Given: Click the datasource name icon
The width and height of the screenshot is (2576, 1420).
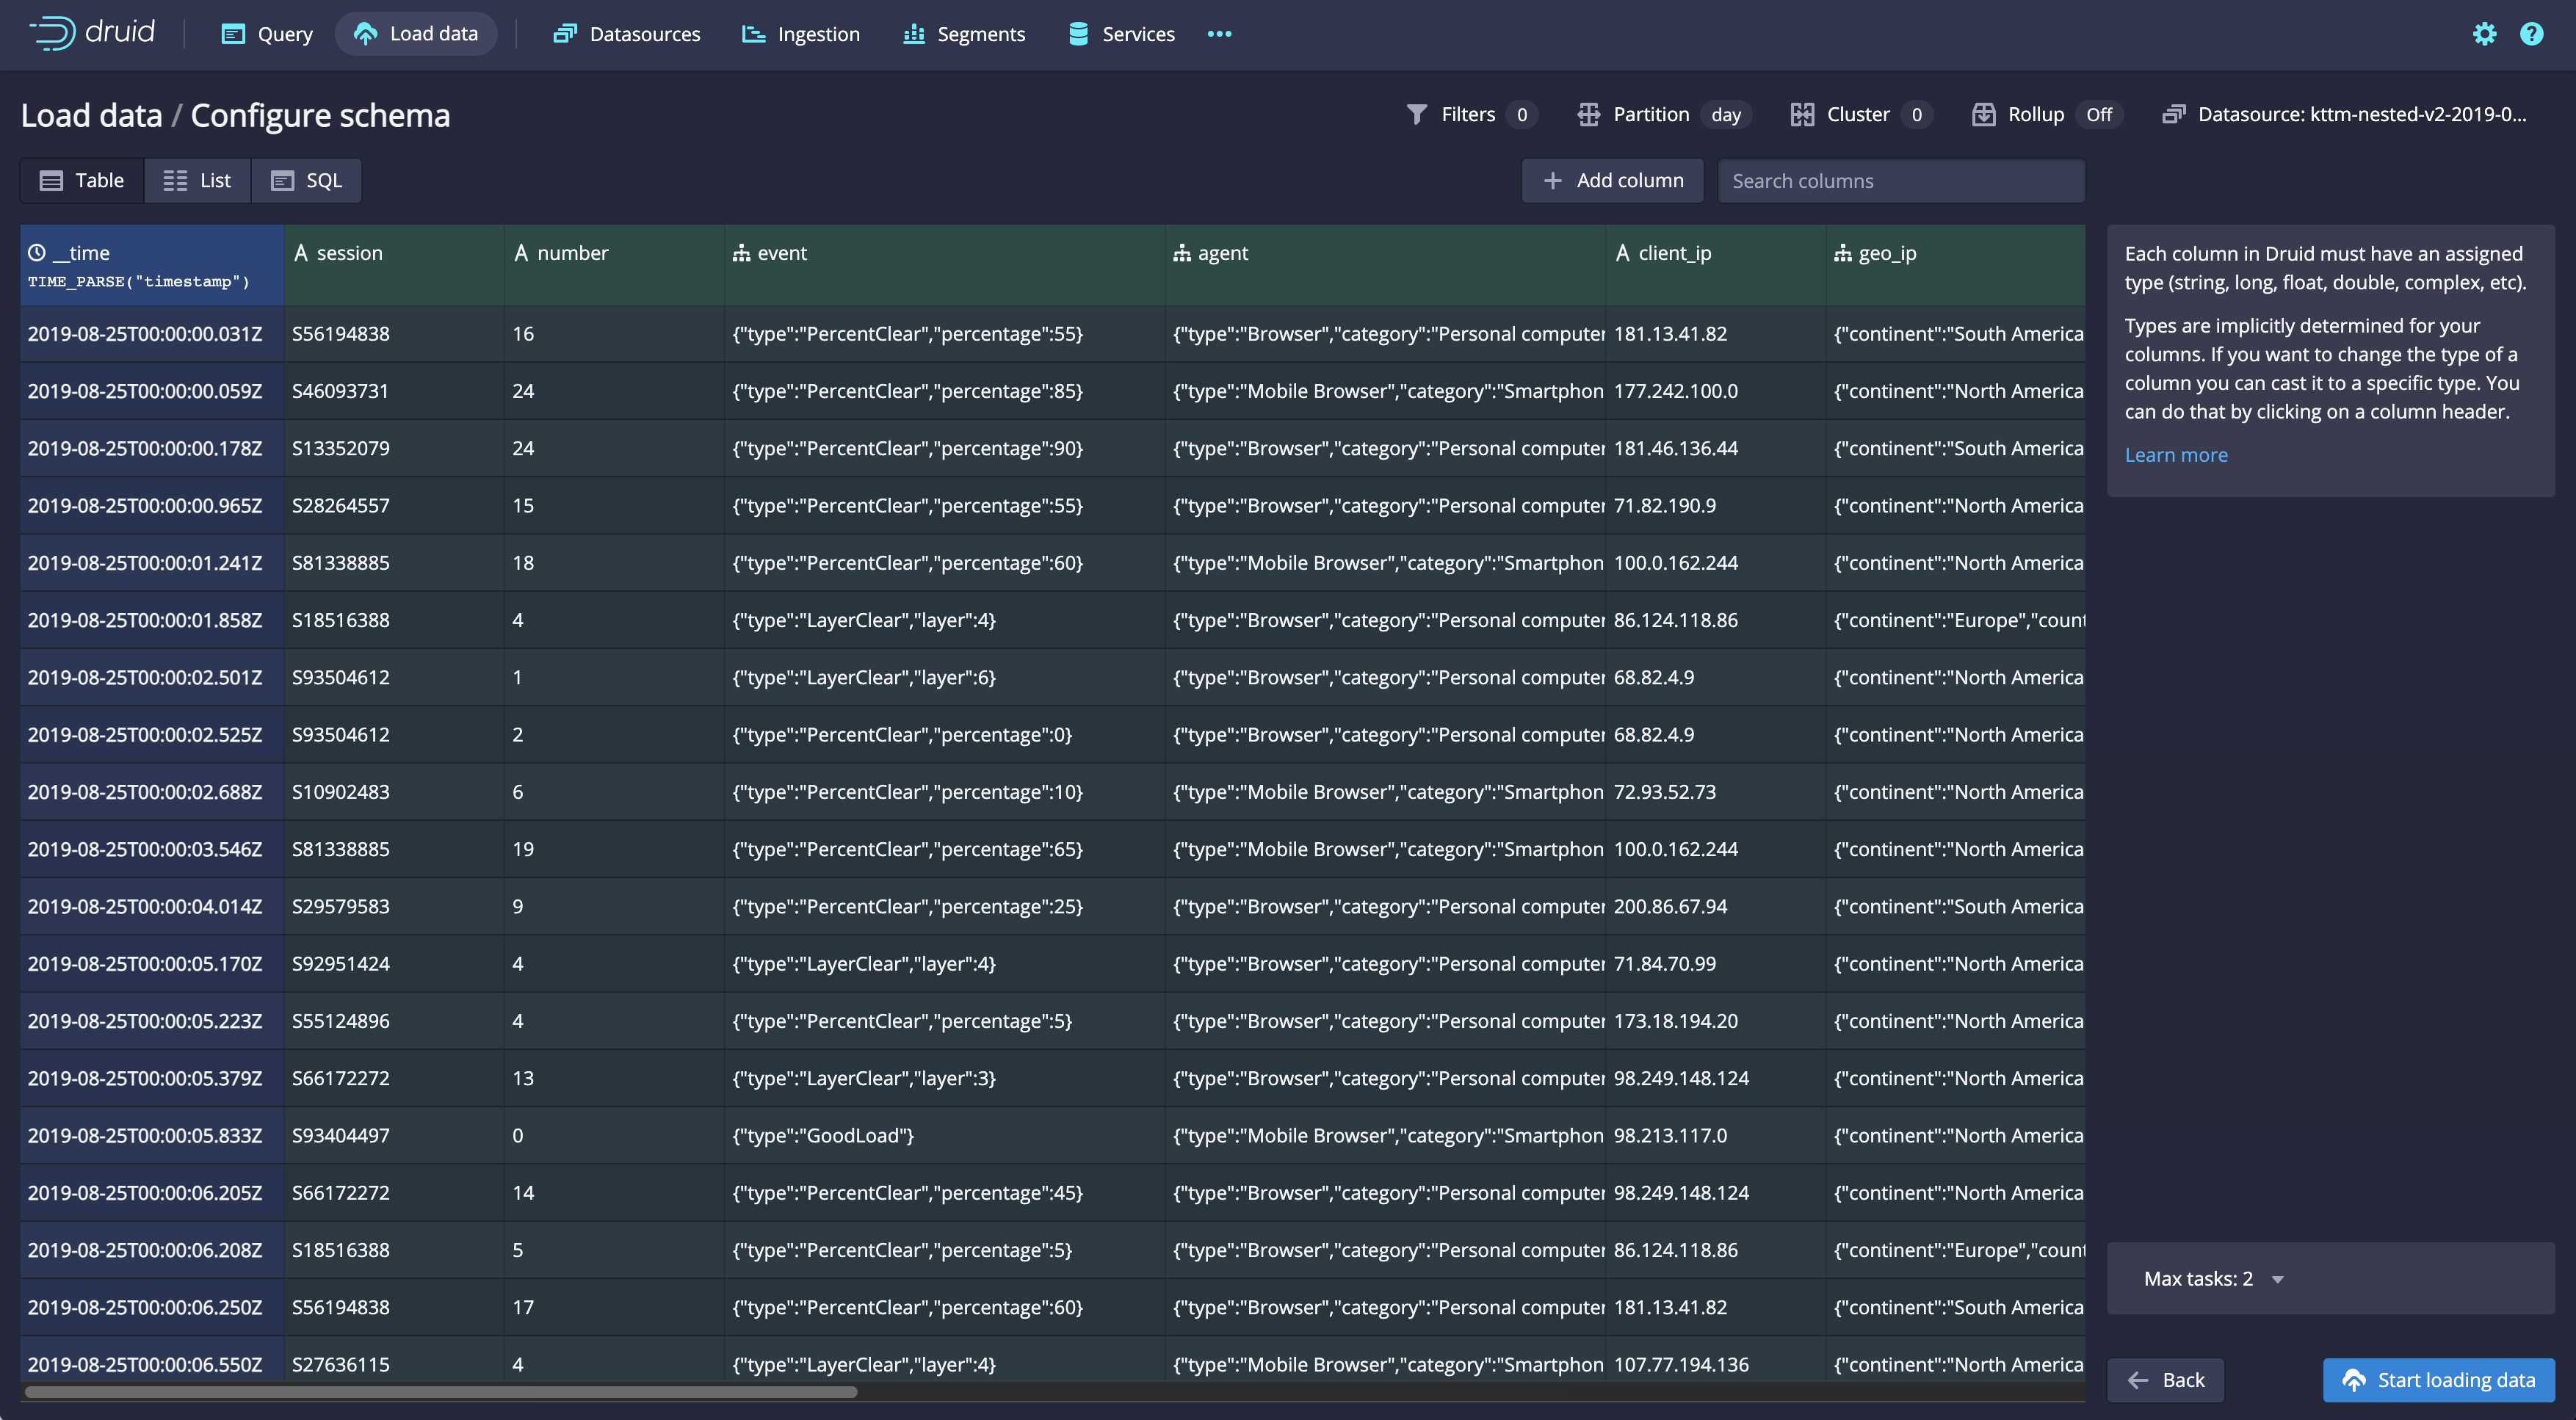Looking at the screenshot, I should click(x=2173, y=114).
